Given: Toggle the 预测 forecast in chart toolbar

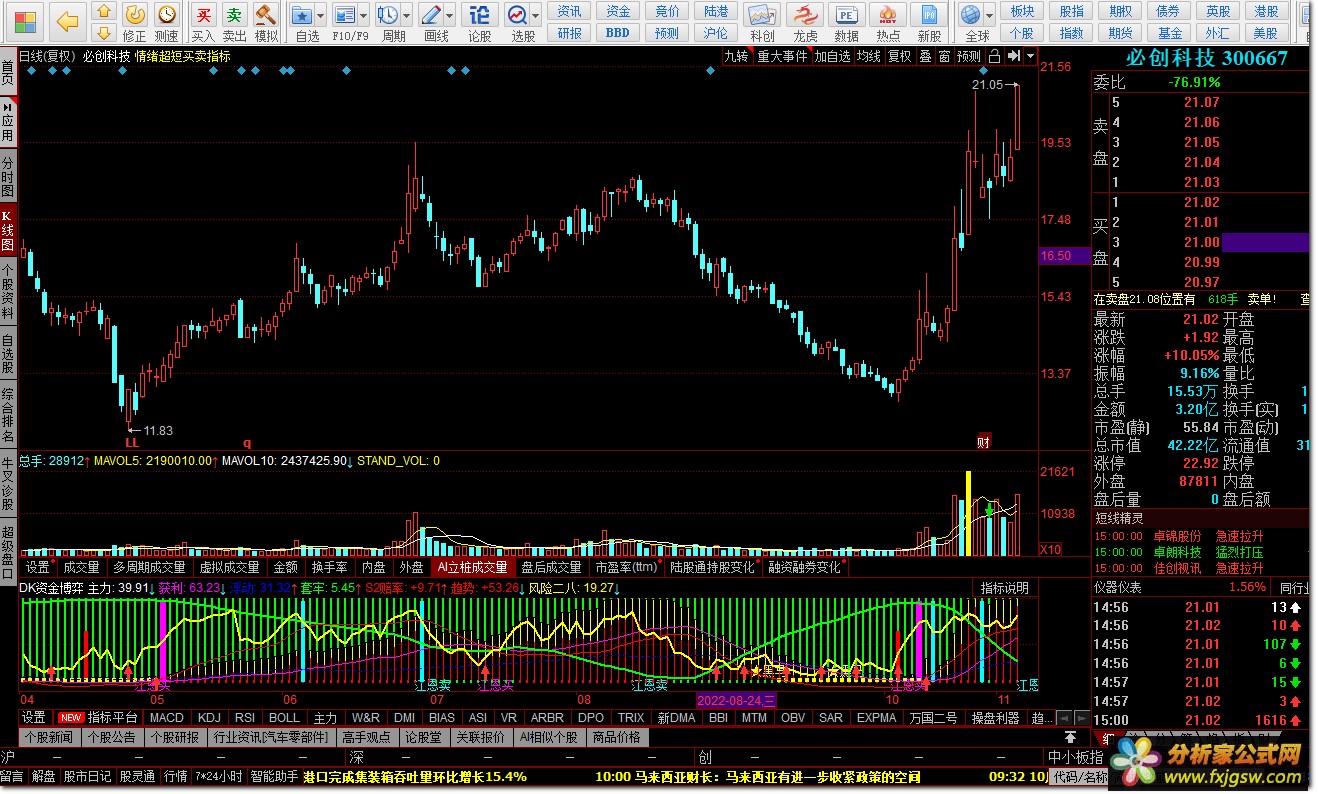Looking at the screenshot, I should click(969, 56).
